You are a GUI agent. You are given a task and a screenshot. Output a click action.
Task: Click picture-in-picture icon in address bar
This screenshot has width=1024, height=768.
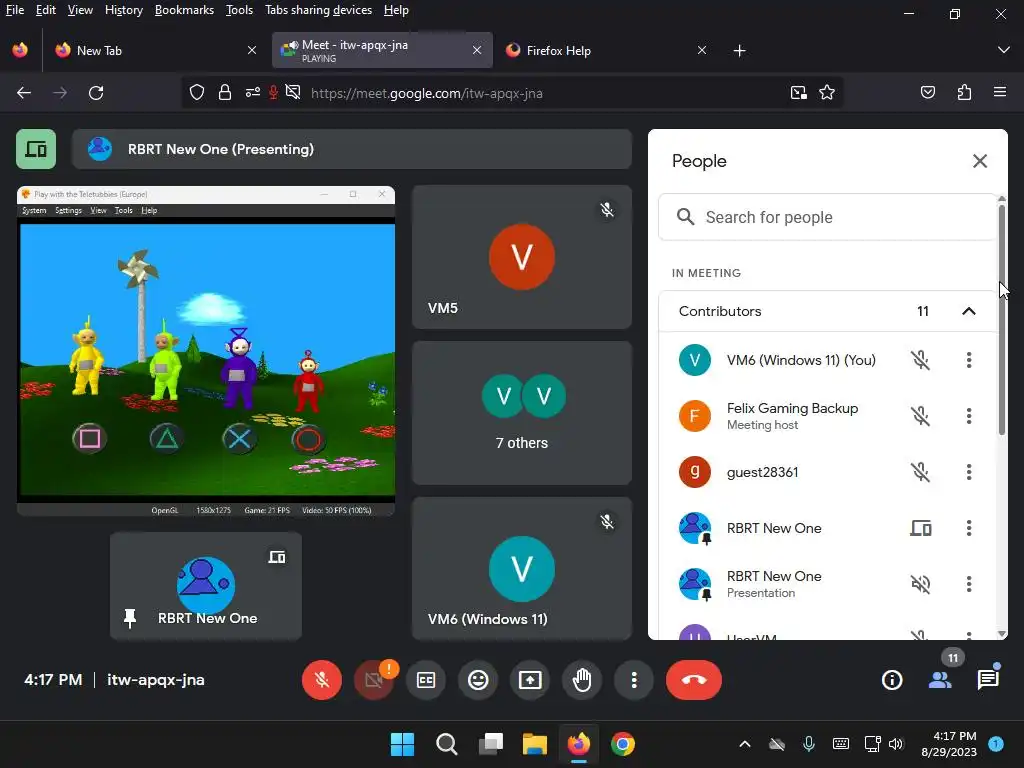799,93
